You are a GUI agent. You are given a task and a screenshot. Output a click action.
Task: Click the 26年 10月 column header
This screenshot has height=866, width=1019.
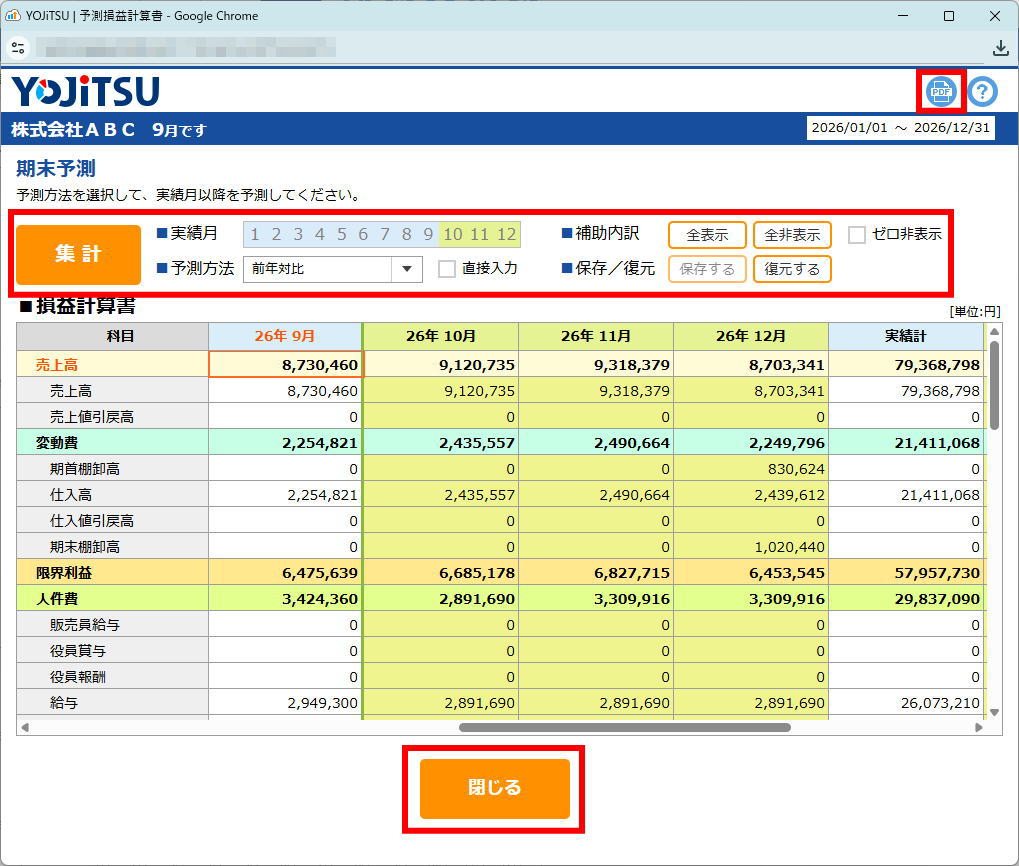pos(440,336)
